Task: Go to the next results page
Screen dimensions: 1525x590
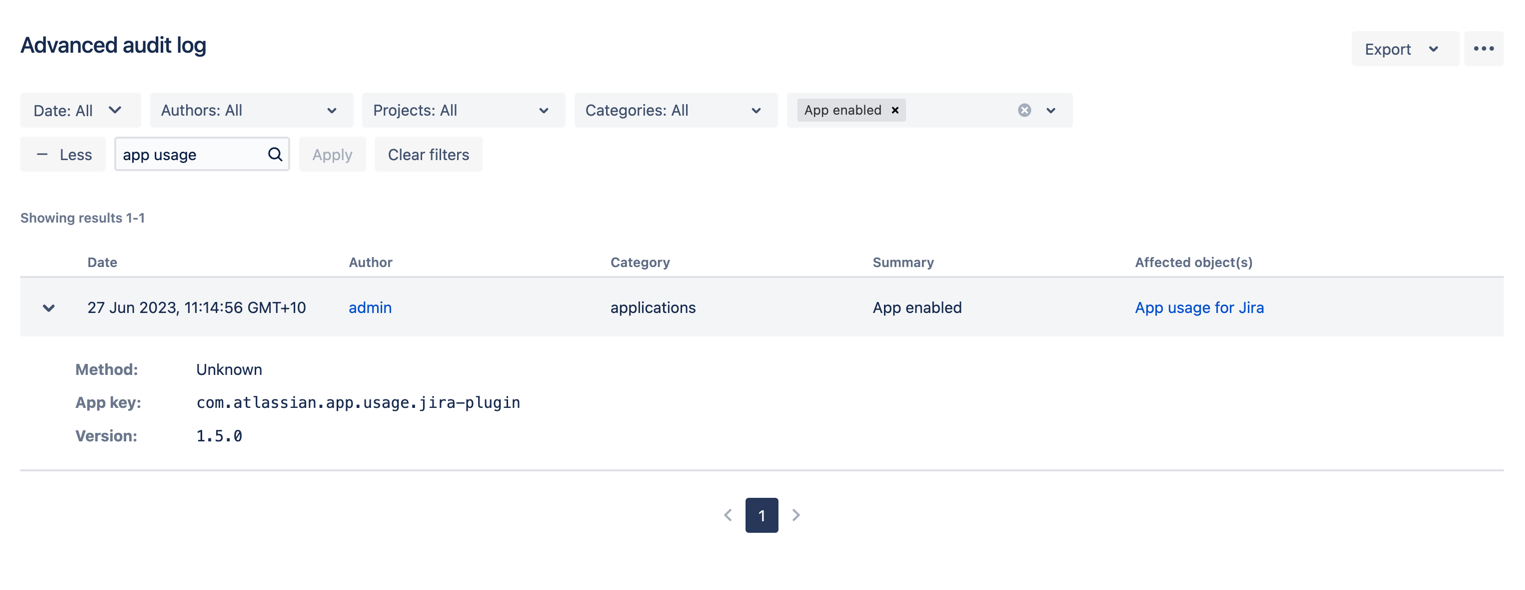Action: [796, 515]
